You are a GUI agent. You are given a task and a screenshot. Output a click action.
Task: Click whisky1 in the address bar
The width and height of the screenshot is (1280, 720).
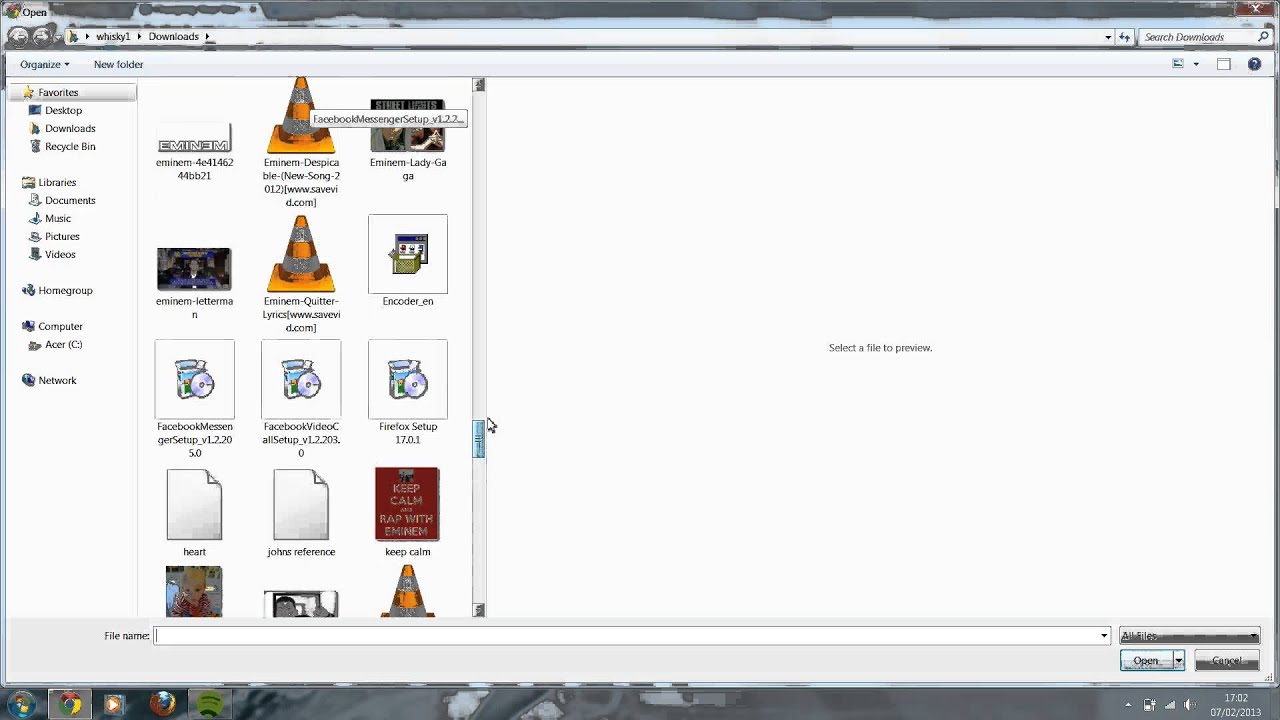[113, 37]
